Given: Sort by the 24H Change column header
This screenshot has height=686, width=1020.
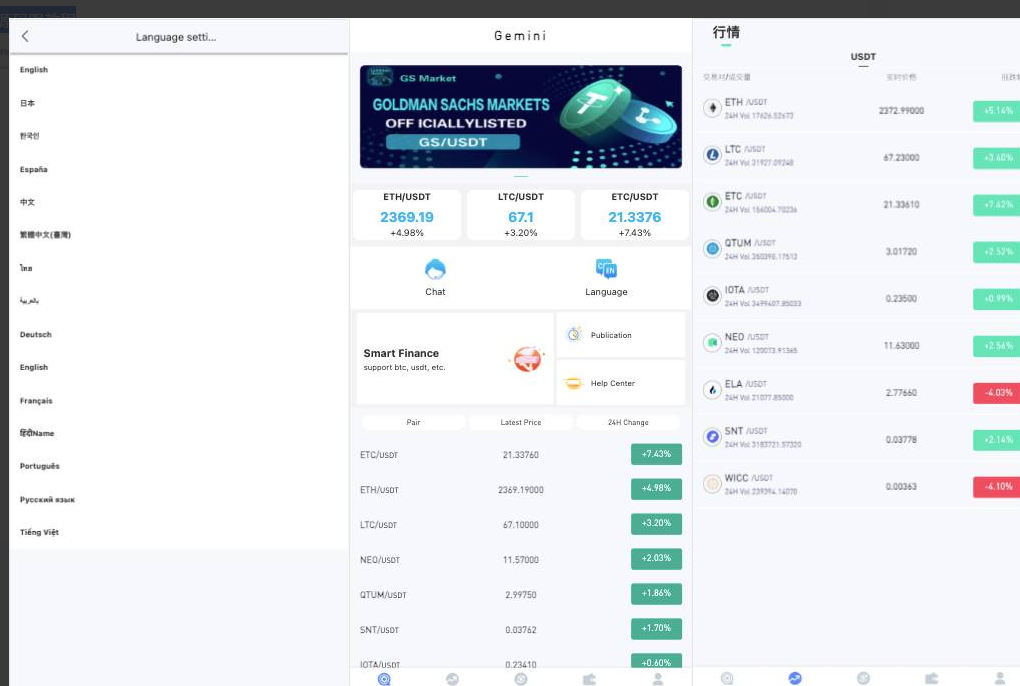Looking at the screenshot, I should tap(628, 422).
